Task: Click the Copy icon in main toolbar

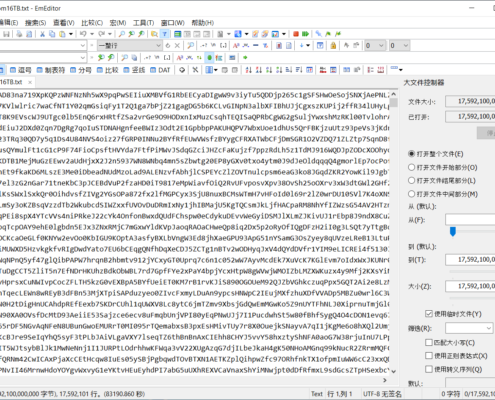Action: [52, 34]
